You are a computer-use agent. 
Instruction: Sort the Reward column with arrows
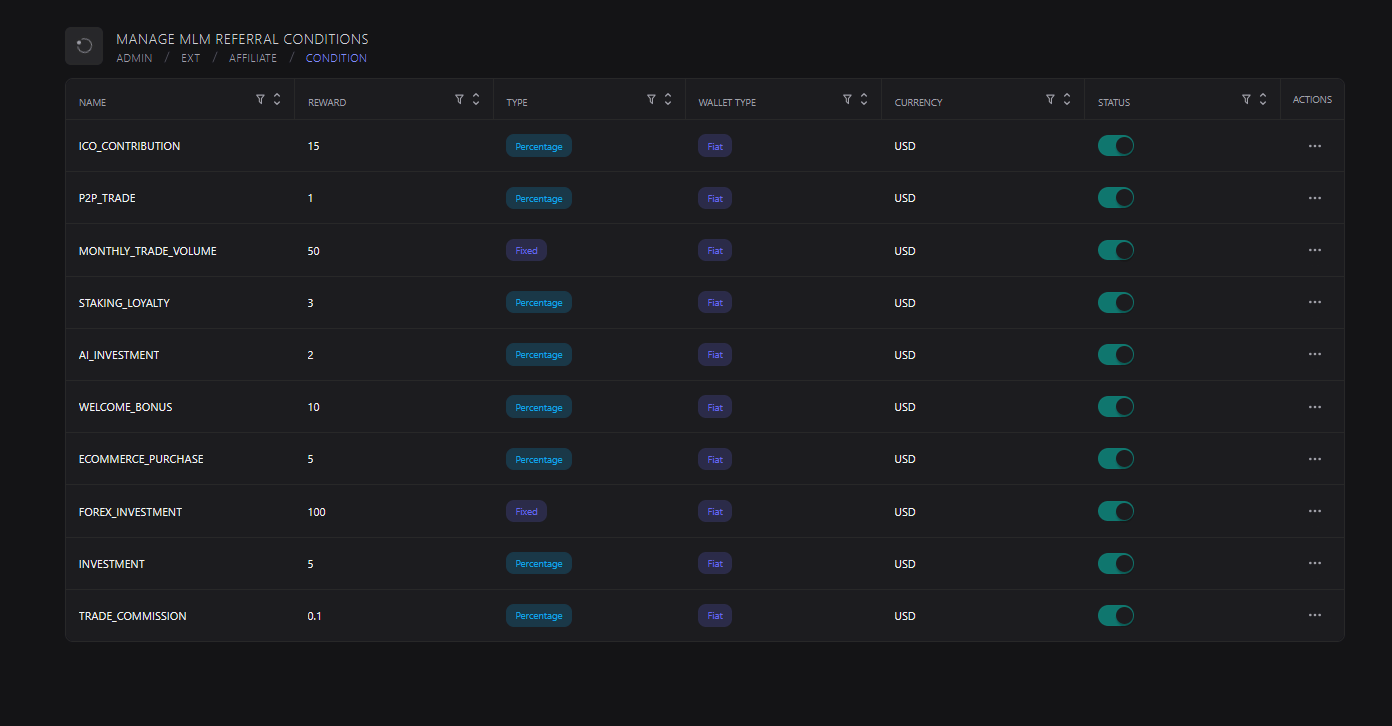tap(476, 99)
